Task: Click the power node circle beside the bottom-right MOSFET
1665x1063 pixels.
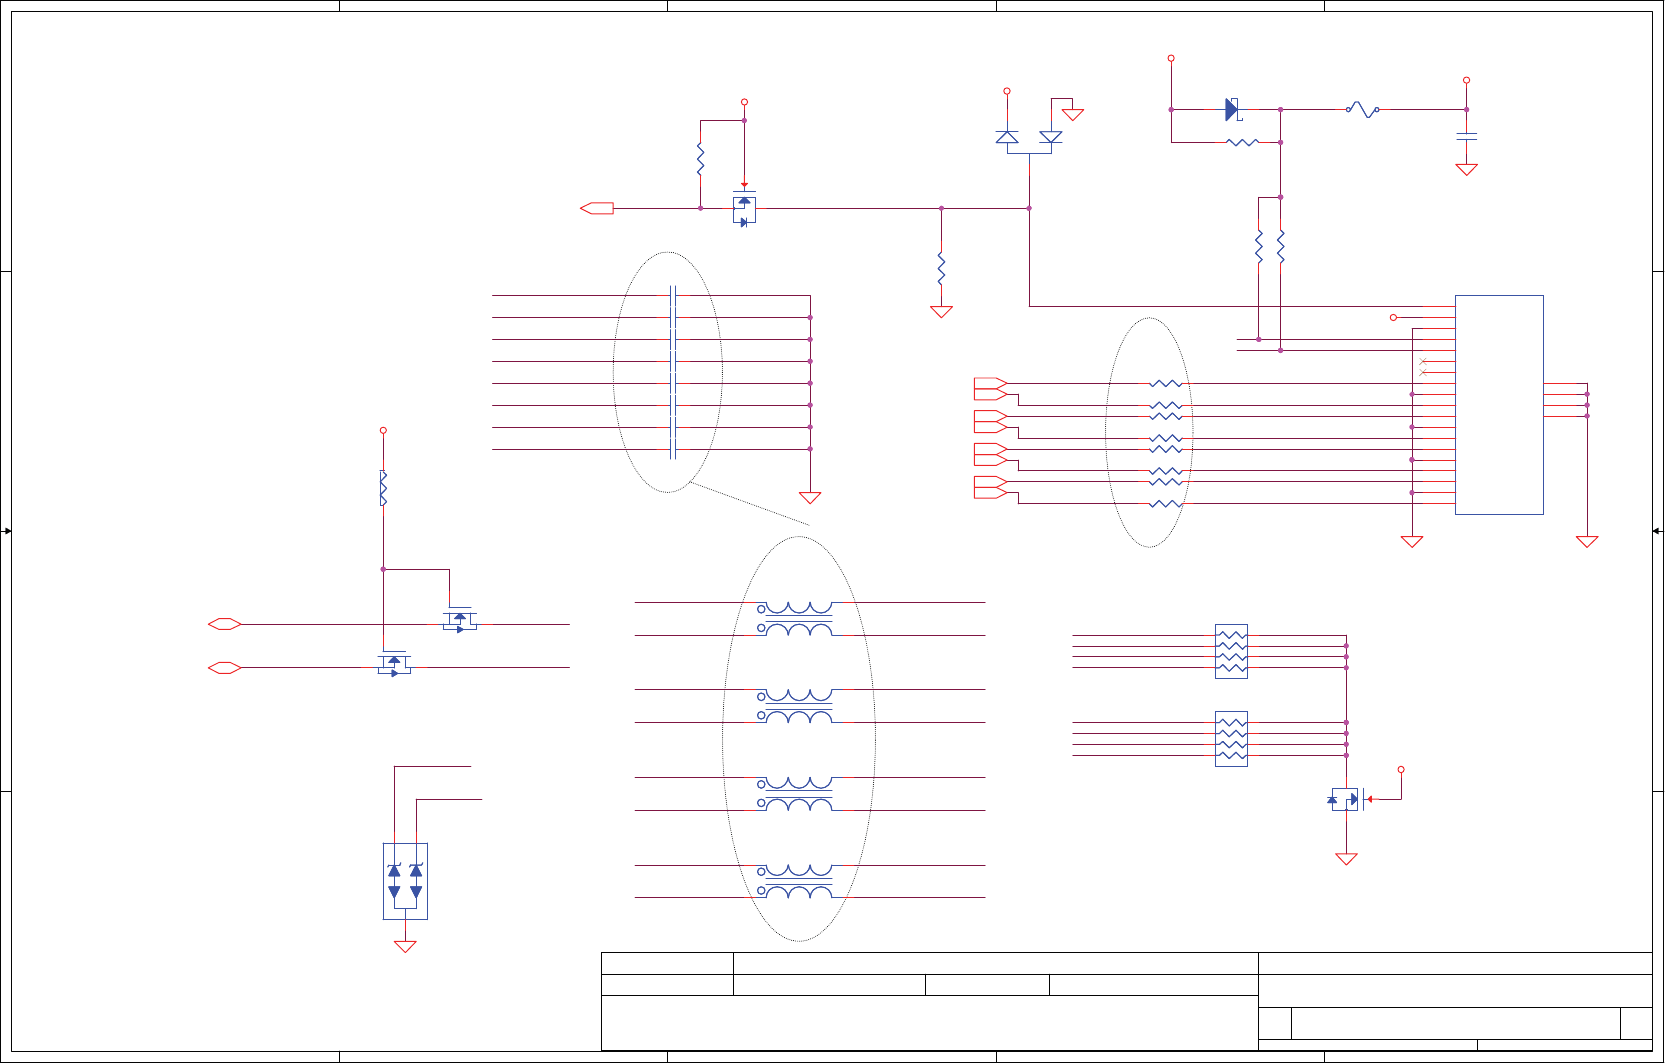Action: point(1401,769)
